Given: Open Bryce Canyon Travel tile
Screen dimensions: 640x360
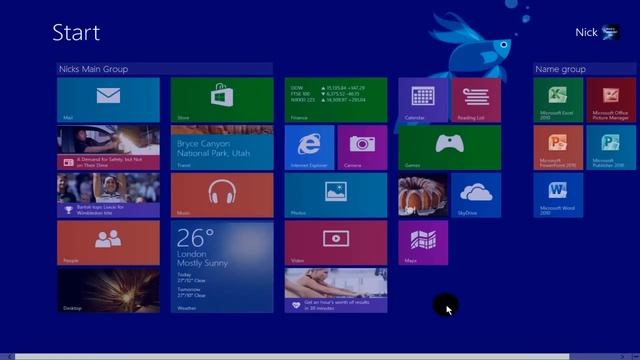Looking at the screenshot, I should click(222, 147).
